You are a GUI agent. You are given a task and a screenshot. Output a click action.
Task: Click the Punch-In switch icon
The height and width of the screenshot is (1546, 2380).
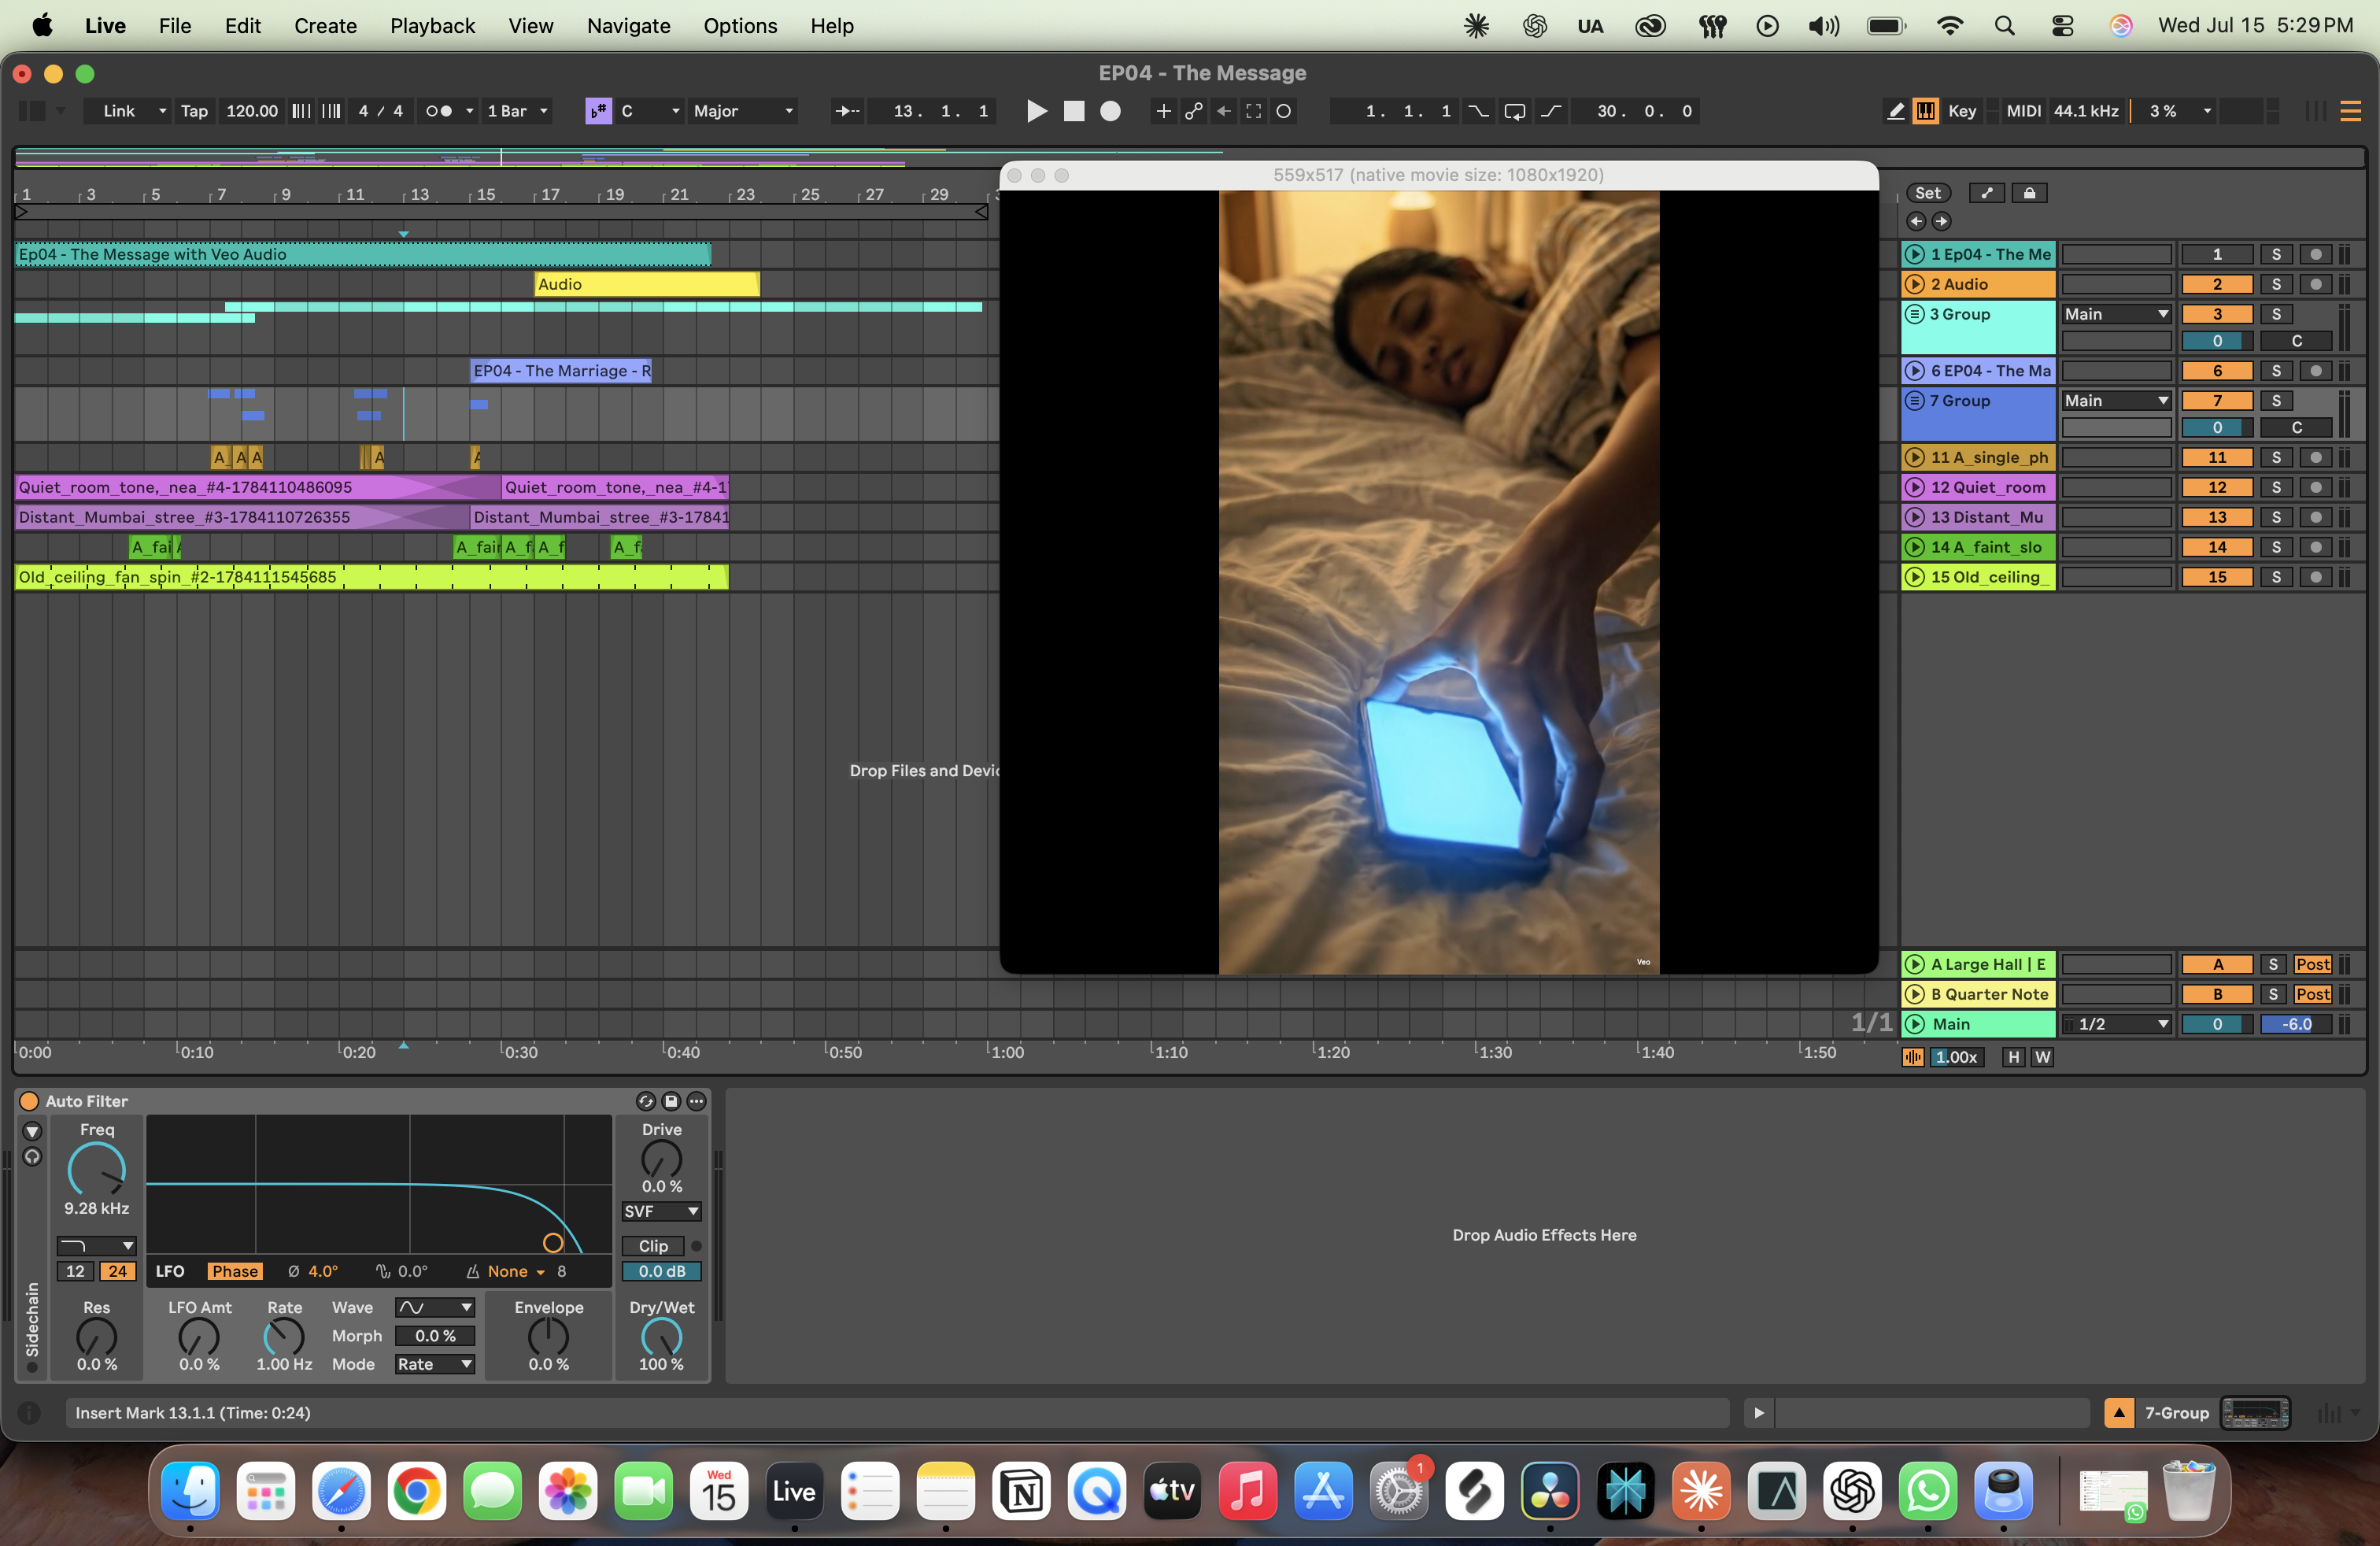click(x=1478, y=111)
